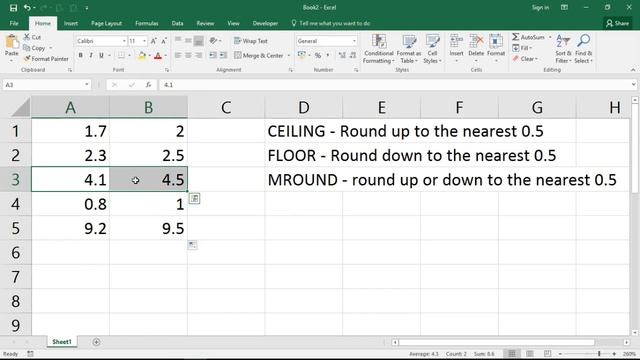Viewport: 640px width, 360px height.
Task: Set bottom vertical alignment
Action: 198,40
